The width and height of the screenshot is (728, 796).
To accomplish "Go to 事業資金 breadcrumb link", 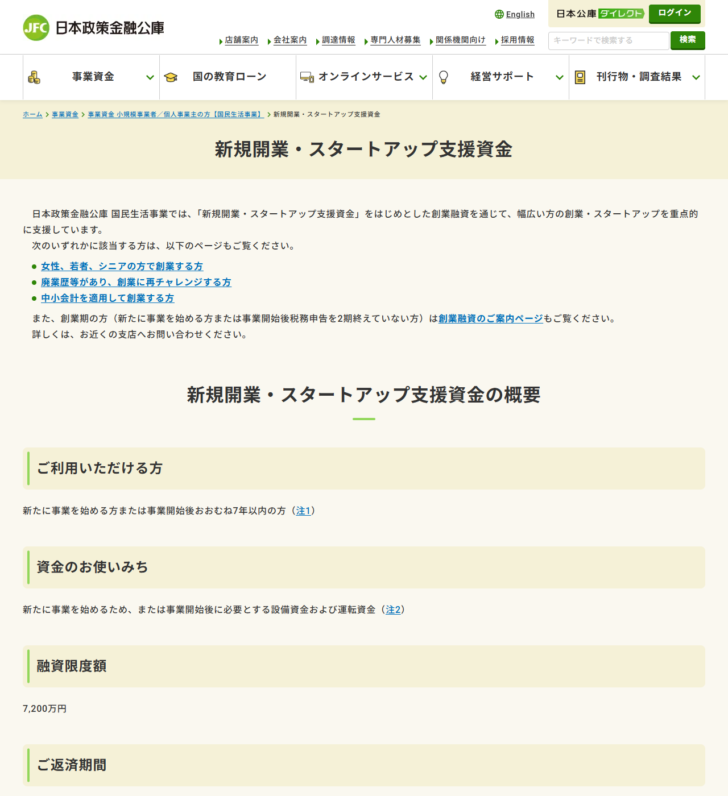I will coord(65,115).
